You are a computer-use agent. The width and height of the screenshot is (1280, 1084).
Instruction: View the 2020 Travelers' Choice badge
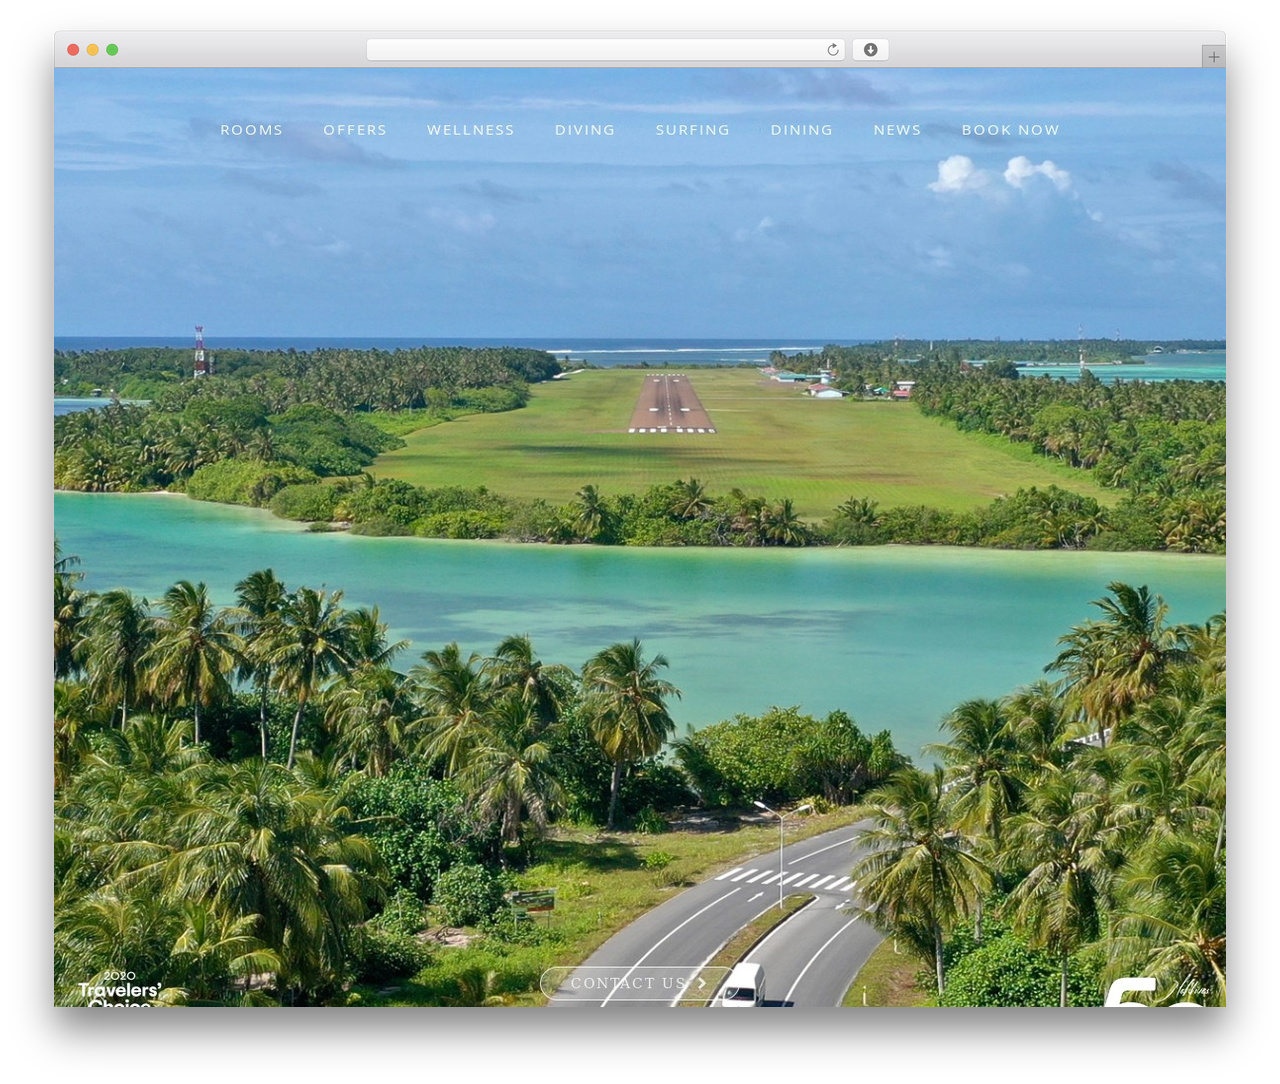coord(120,988)
